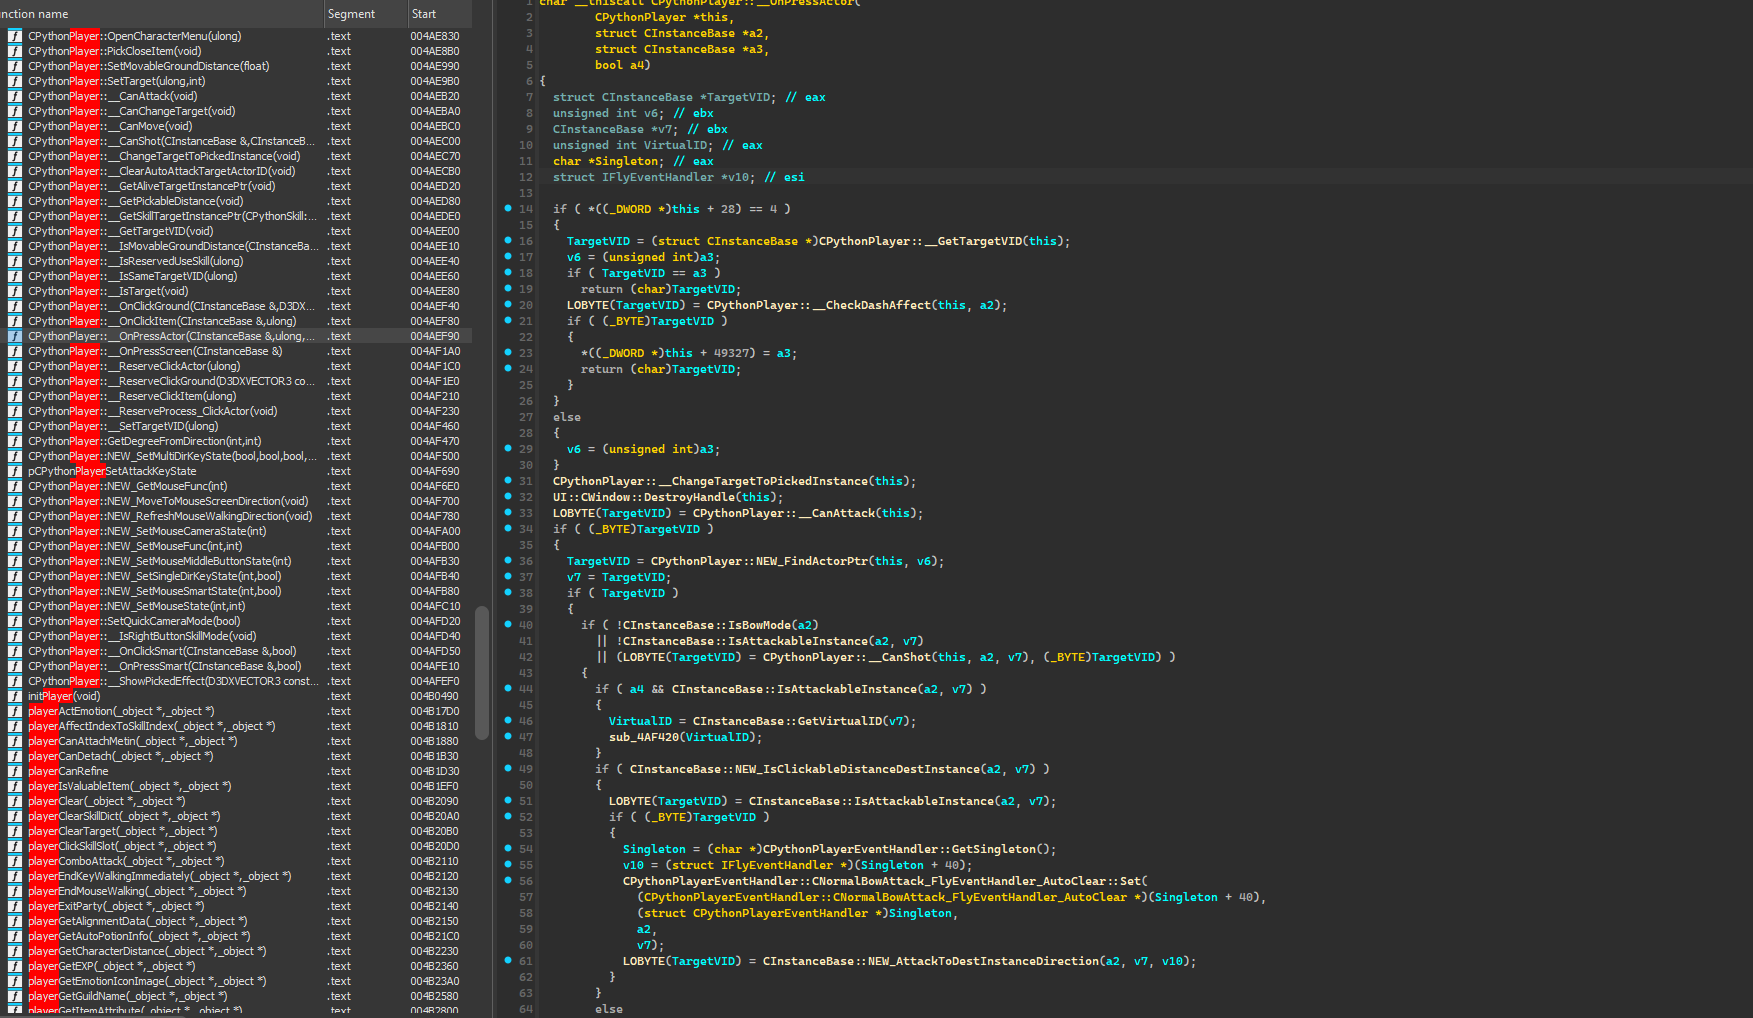Viewport: 1753px width, 1018px height.
Task: Toggle the breakpoint dot on pseudocode line 14
Action: tap(508, 208)
